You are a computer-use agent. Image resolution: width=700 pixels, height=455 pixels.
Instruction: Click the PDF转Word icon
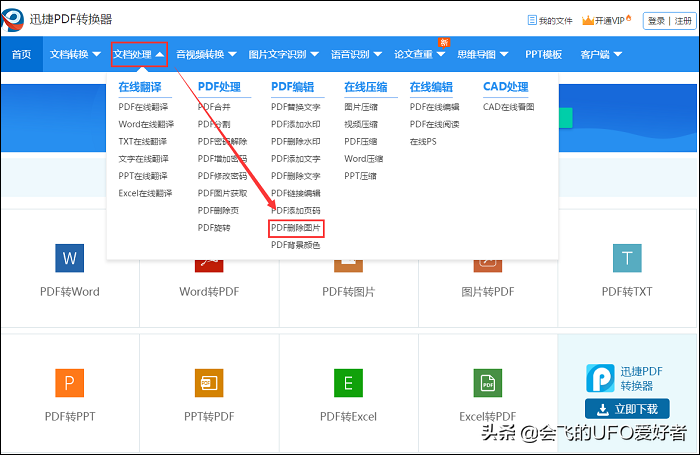[70, 258]
